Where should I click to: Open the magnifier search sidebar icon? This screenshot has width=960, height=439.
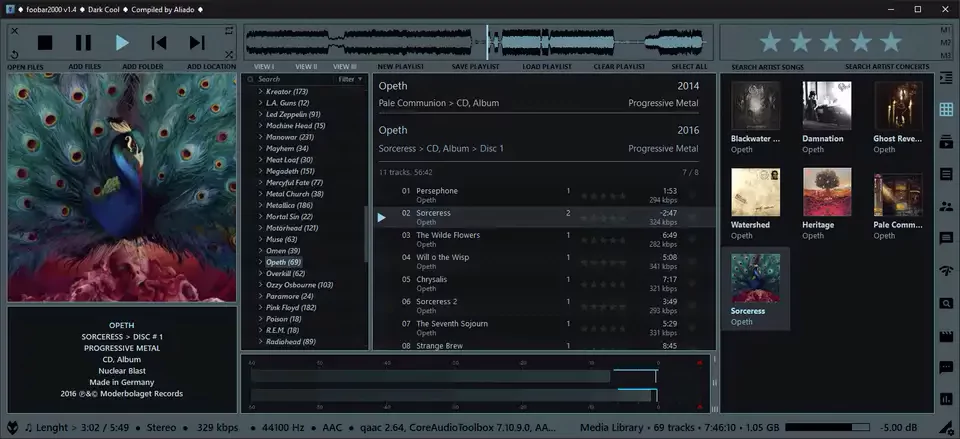coord(946,303)
